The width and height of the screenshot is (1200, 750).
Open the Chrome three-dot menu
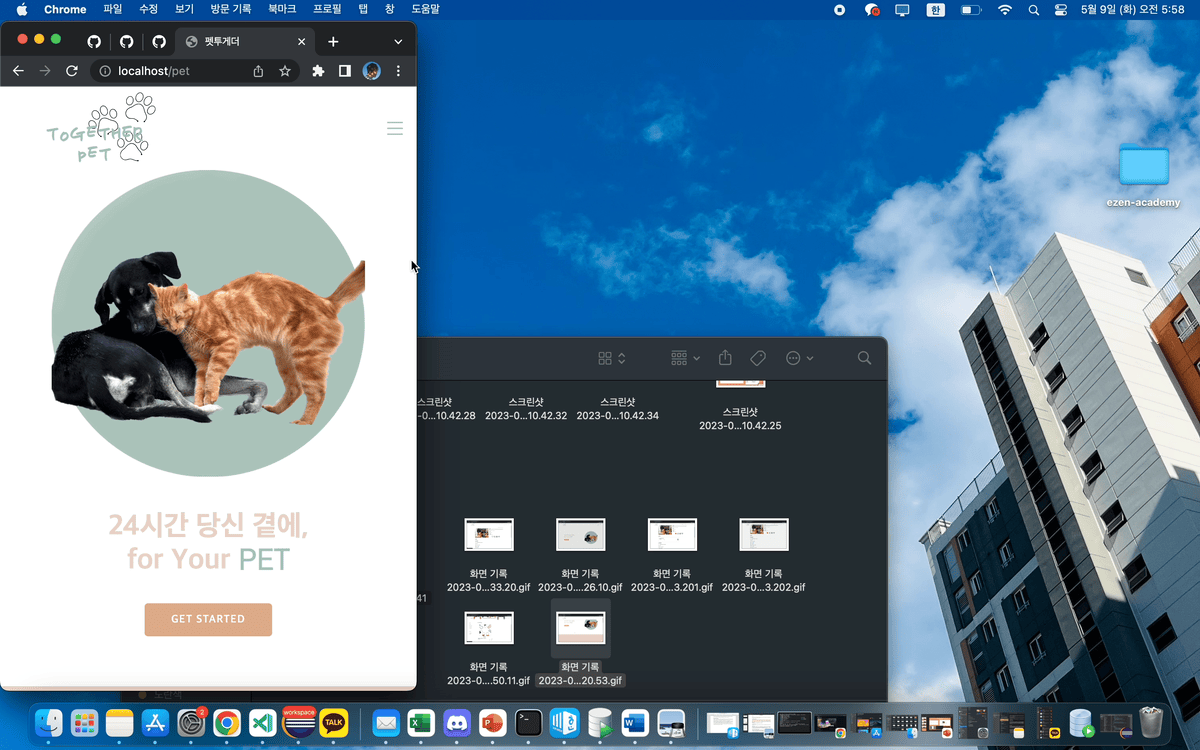[x=398, y=71]
